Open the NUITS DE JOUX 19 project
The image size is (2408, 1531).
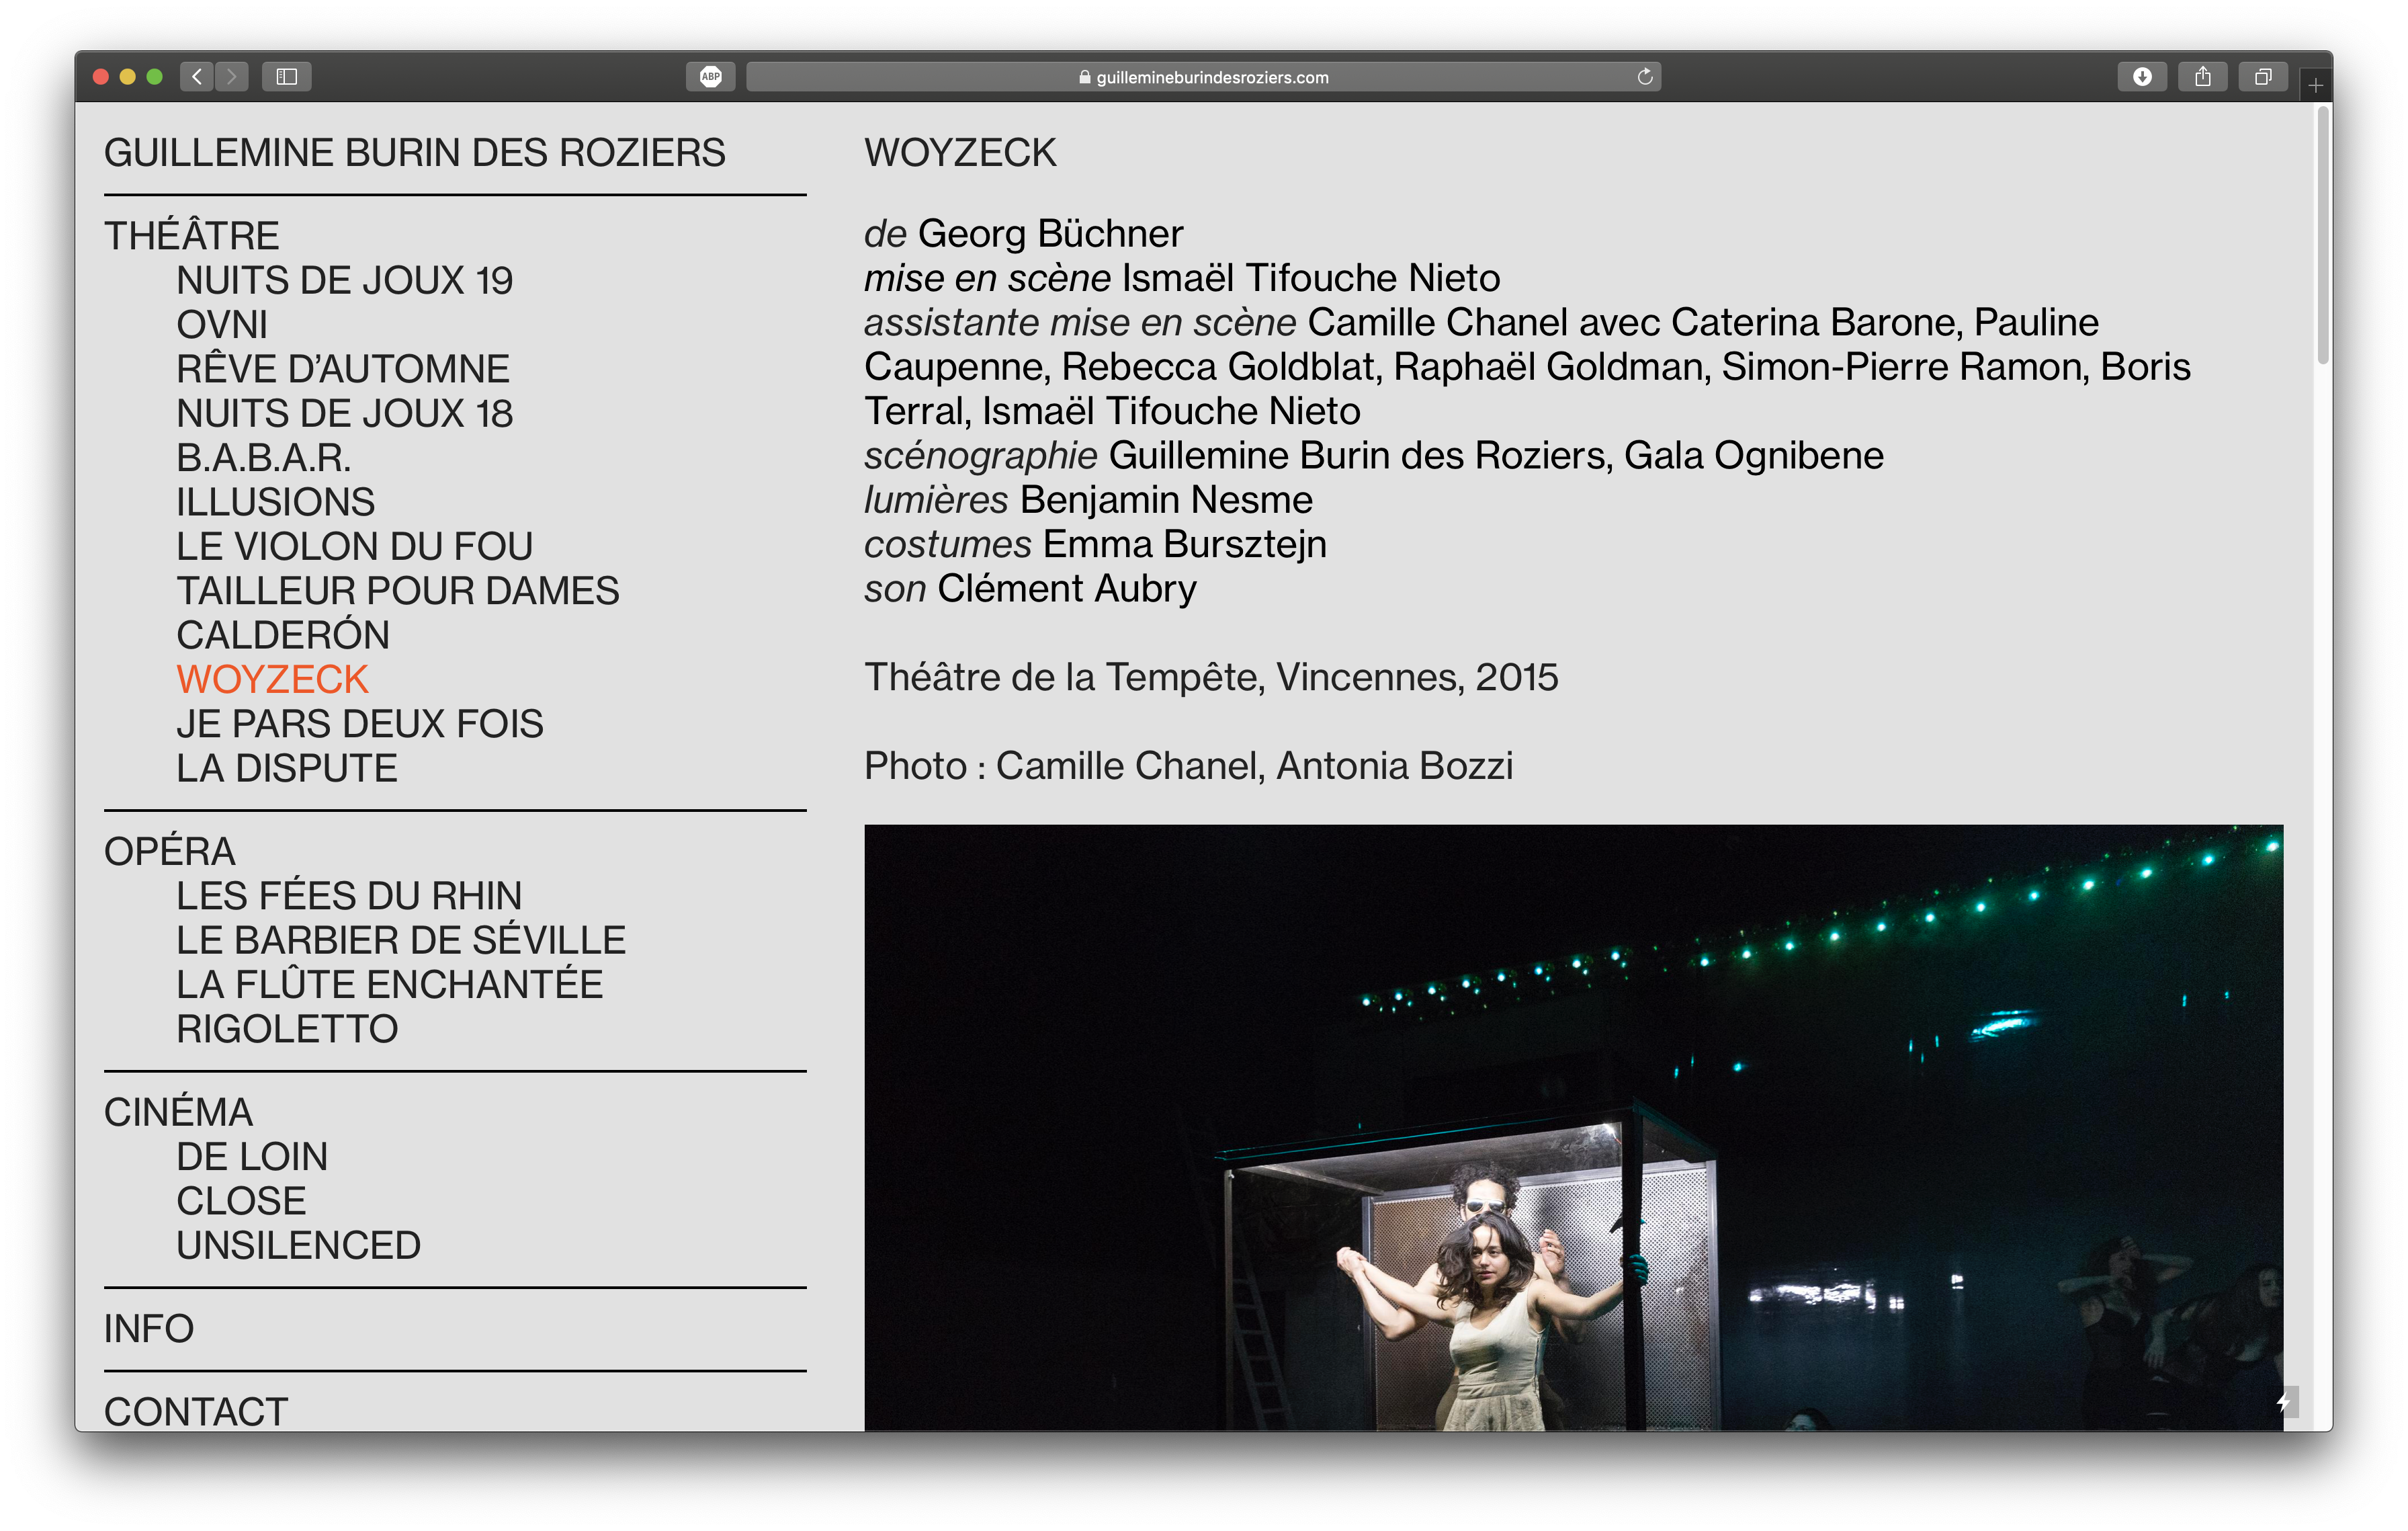[x=344, y=281]
